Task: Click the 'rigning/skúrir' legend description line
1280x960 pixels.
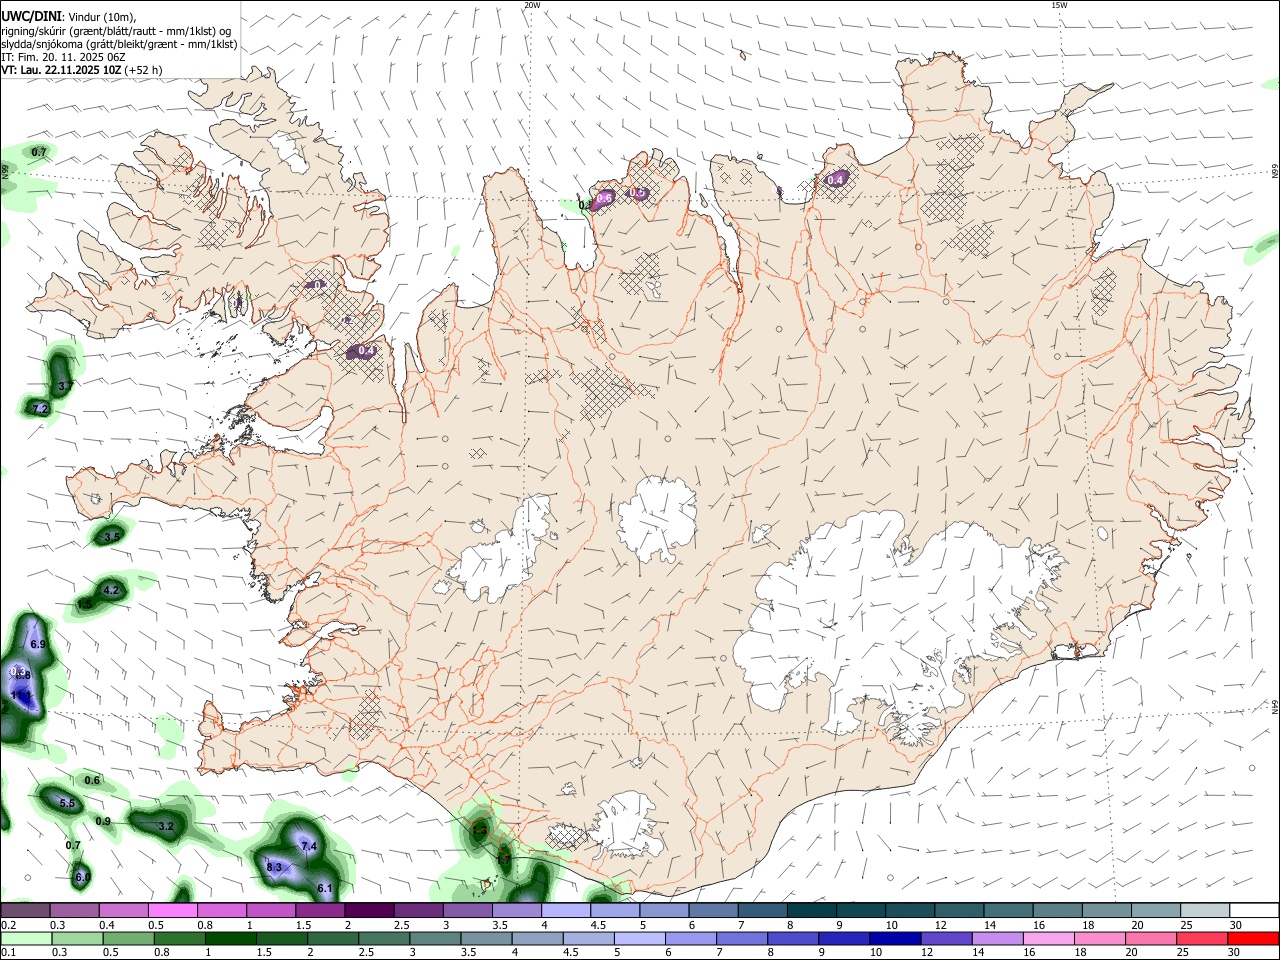Action: [x=116, y=31]
